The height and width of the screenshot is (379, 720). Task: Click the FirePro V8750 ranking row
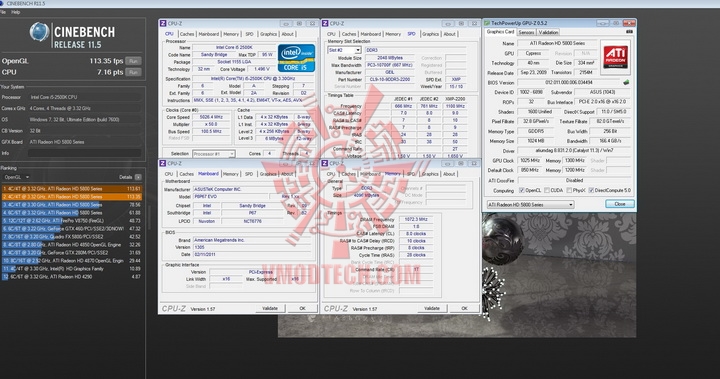[x=72, y=221]
